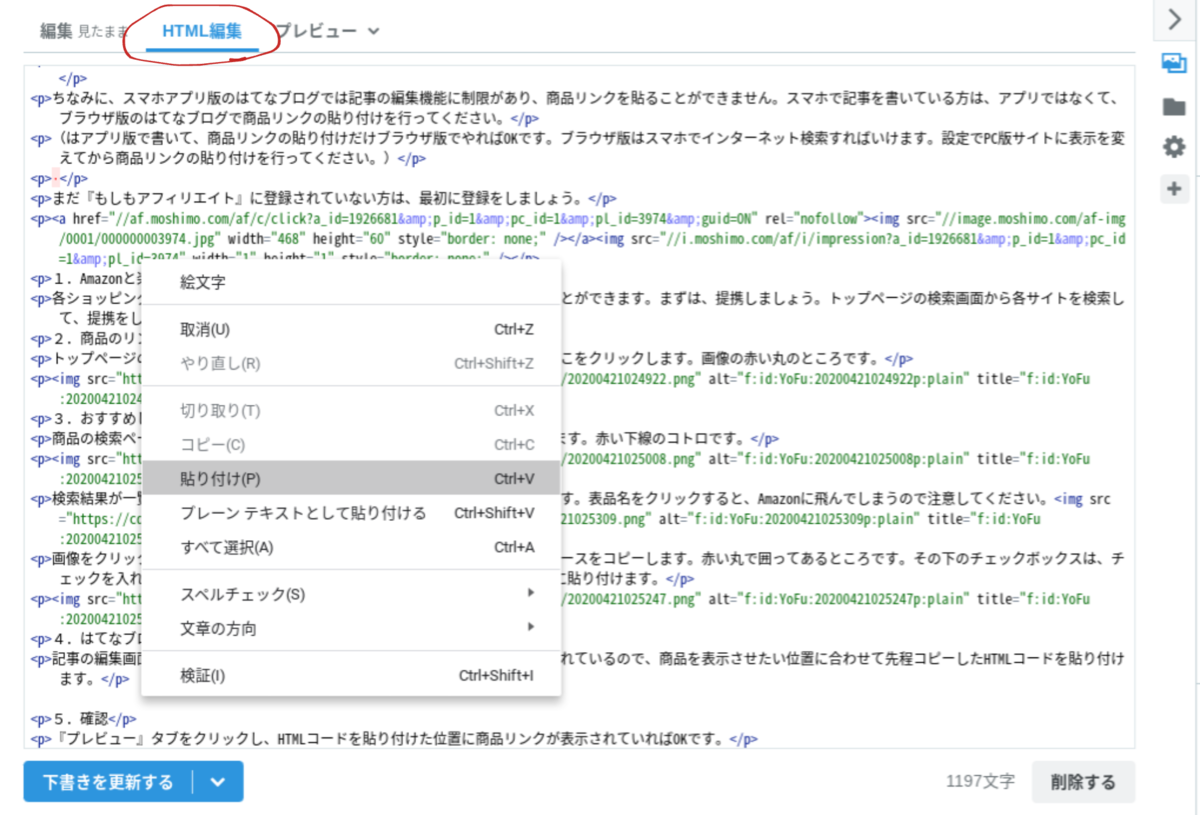Open the settings gear icon

1174,145
